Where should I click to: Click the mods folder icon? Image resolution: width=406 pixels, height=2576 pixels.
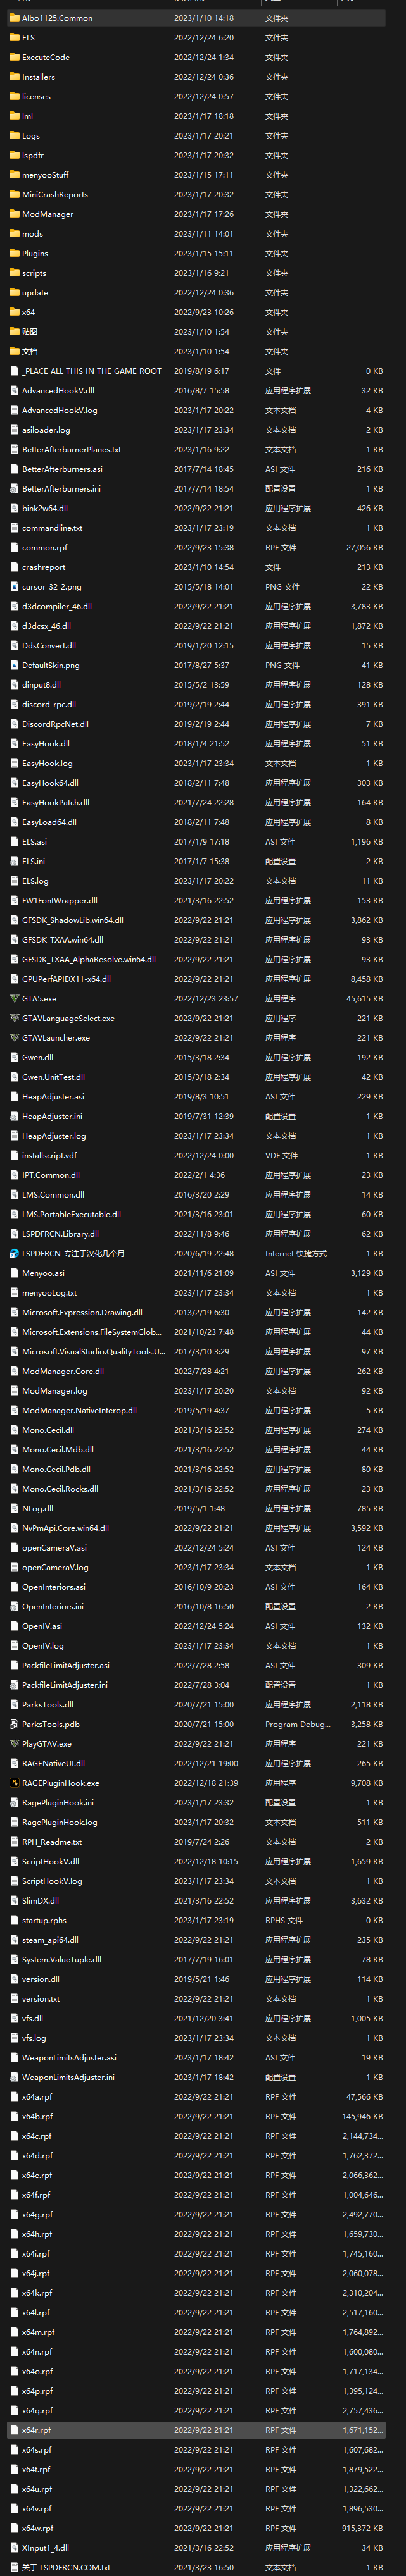[x=14, y=233]
